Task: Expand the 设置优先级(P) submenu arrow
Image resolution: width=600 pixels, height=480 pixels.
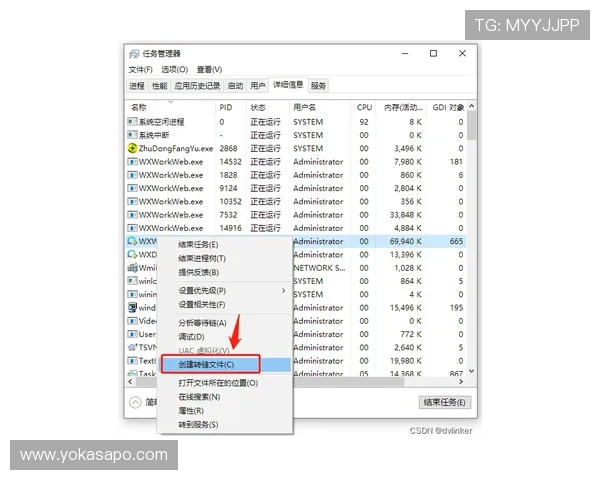Action: 284,291
